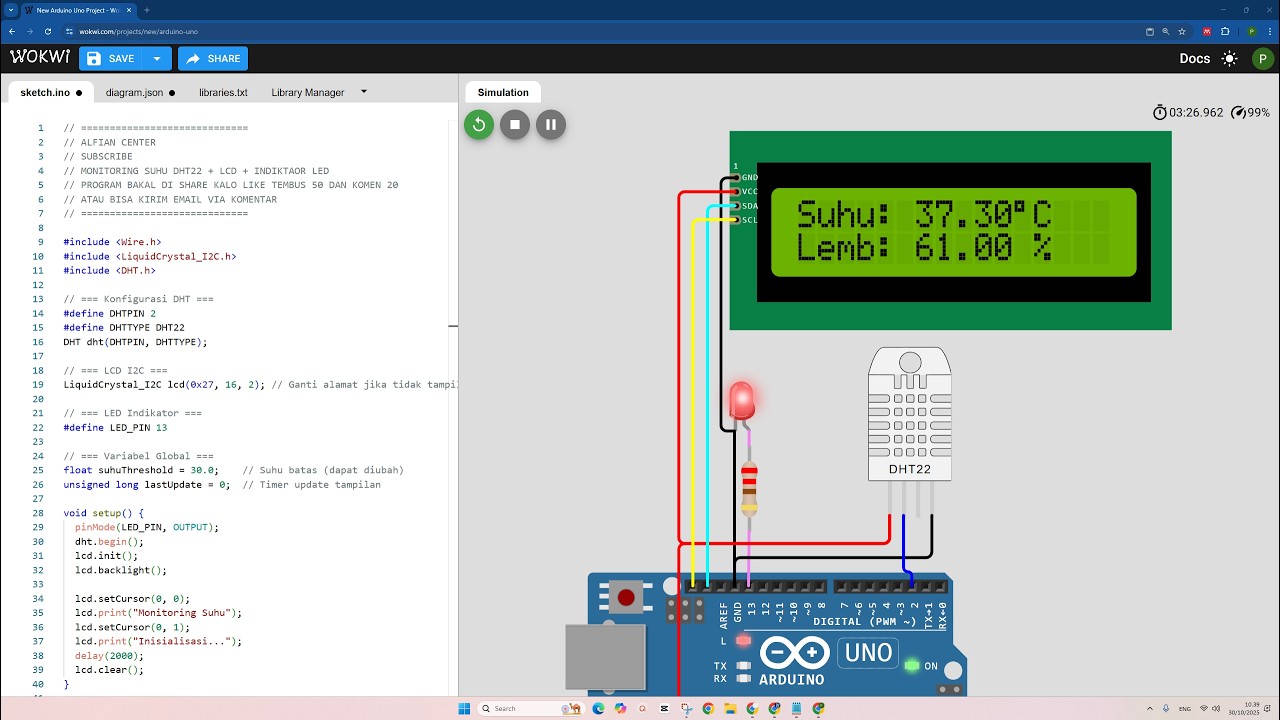Click line "void setup() {"

pos(104,513)
